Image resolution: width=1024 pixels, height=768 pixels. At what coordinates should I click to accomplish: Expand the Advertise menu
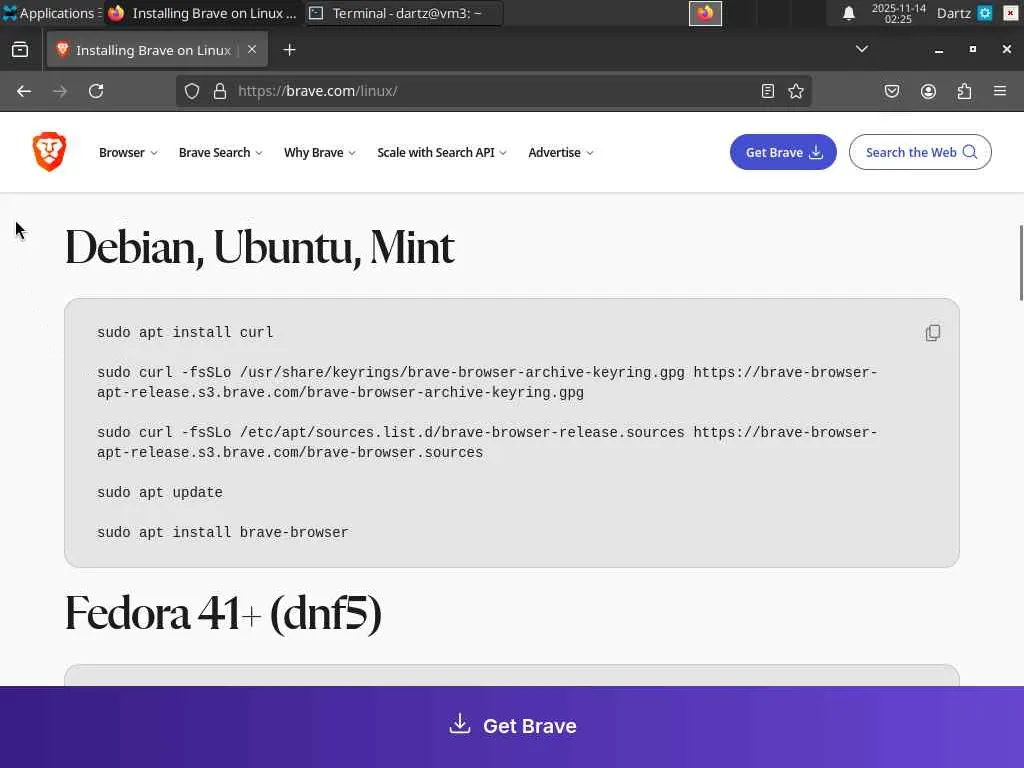tap(561, 153)
